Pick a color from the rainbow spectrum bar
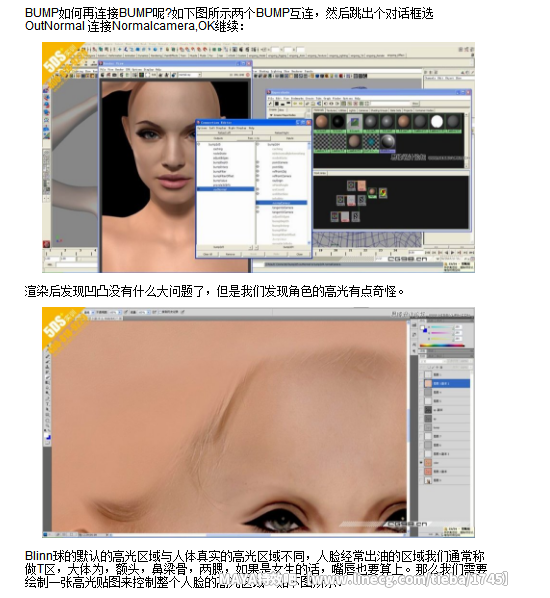Screen dimensions: 550x598 [442, 346]
